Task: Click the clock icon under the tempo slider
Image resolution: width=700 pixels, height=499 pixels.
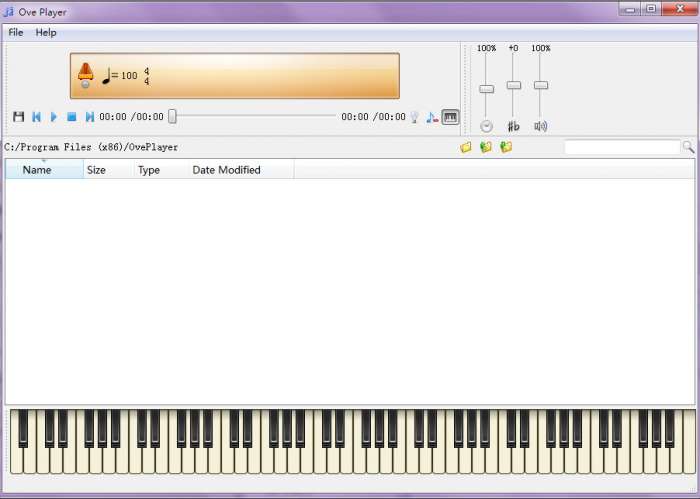Action: click(x=486, y=126)
